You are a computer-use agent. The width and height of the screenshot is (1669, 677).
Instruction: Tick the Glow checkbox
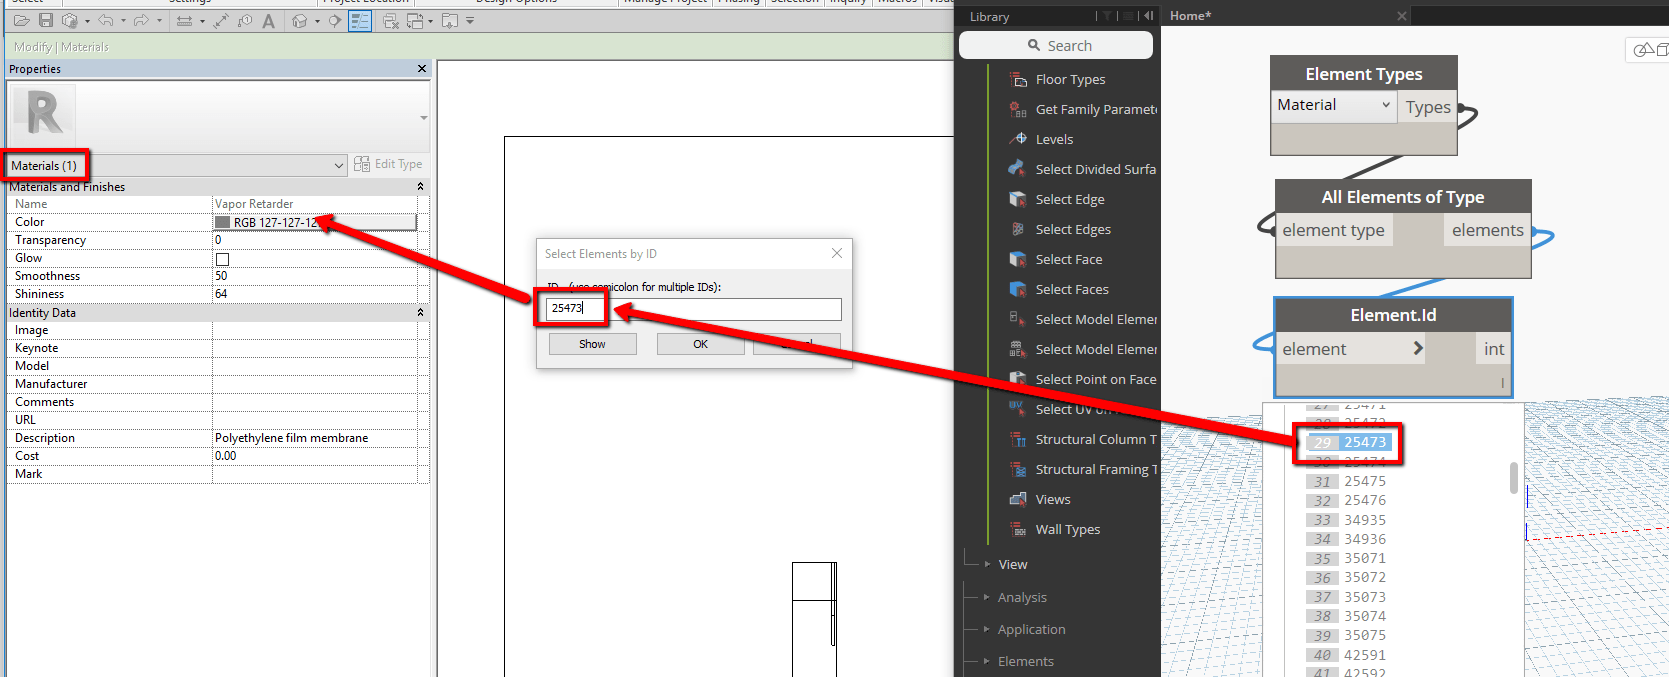coord(222,259)
